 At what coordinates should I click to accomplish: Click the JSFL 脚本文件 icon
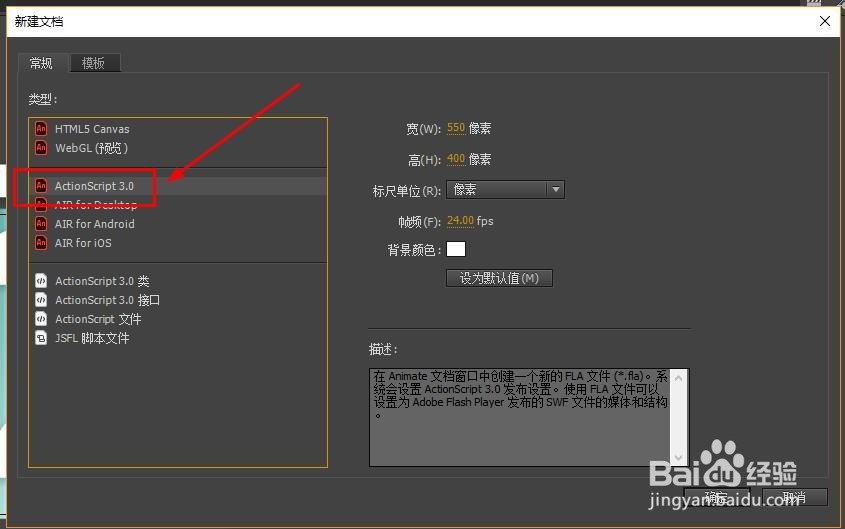click(x=41, y=338)
